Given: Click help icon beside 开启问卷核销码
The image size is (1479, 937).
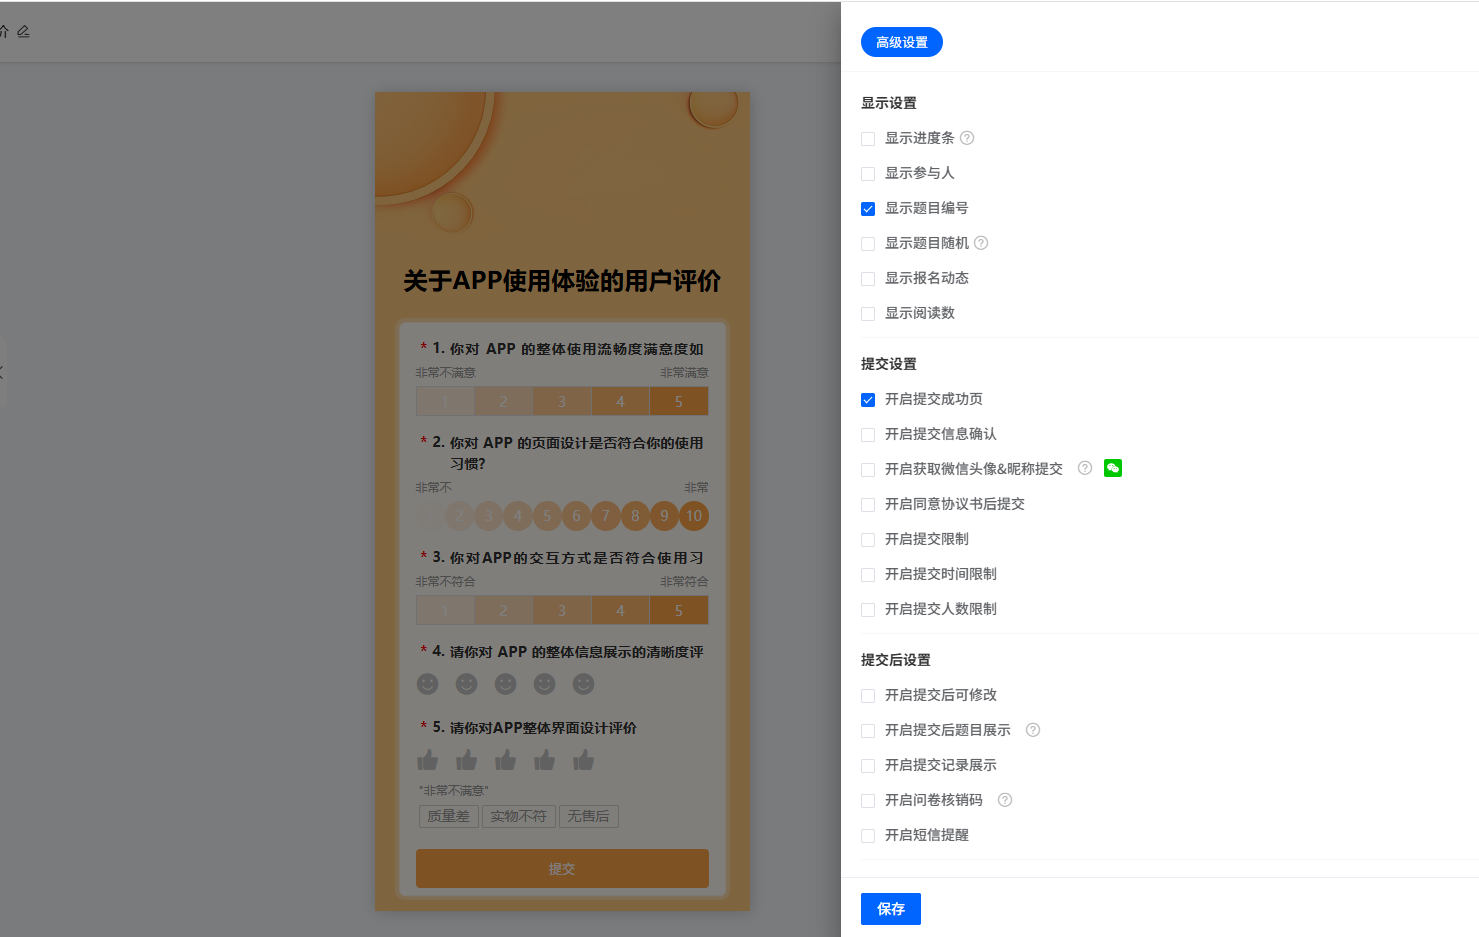Looking at the screenshot, I should [1005, 800].
